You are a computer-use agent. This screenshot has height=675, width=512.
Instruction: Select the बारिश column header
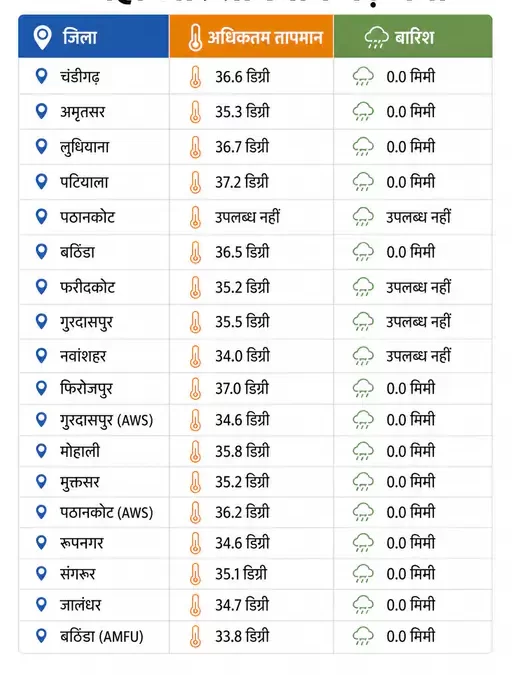pyautogui.click(x=413, y=37)
